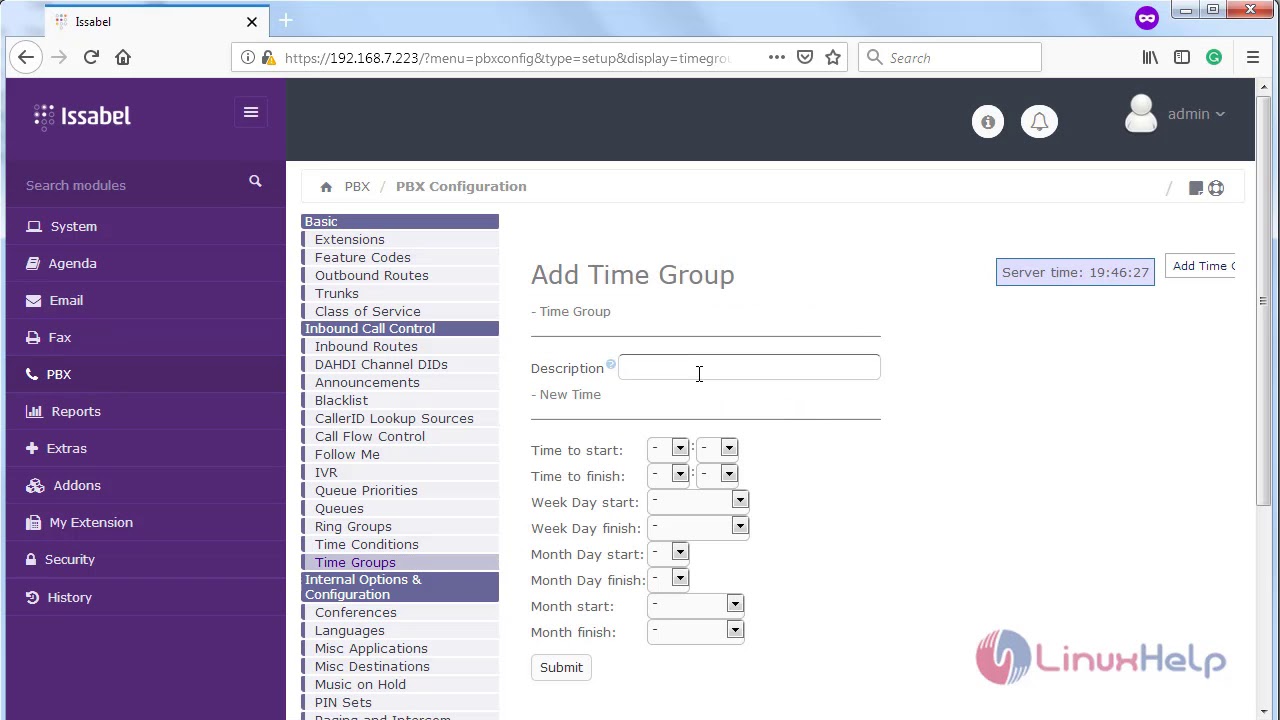1280x720 pixels.
Task: Click the Grammarly extension icon
Action: pyautogui.click(x=1214, y=57)
